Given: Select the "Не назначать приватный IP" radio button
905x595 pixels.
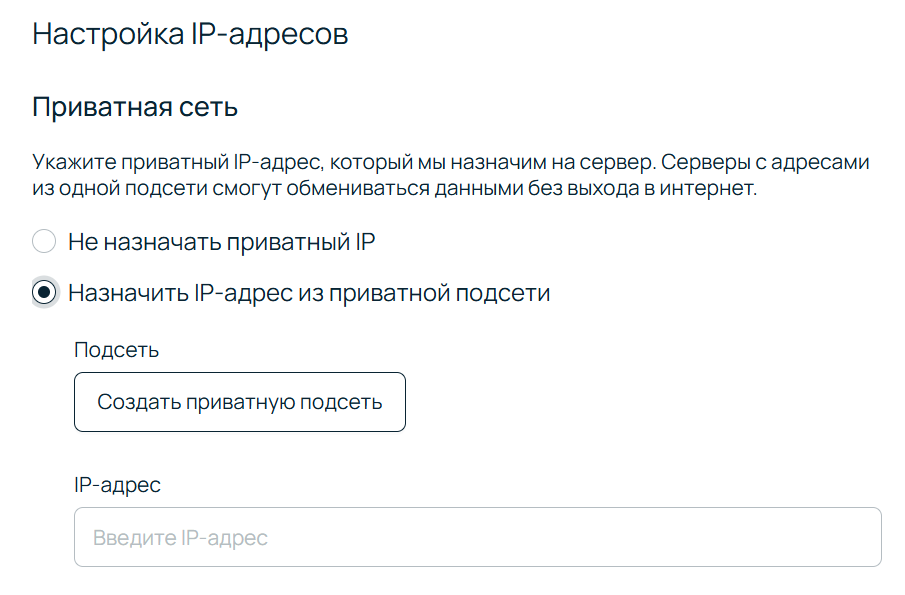Looking at the screenshot, I should click(44, 241).
